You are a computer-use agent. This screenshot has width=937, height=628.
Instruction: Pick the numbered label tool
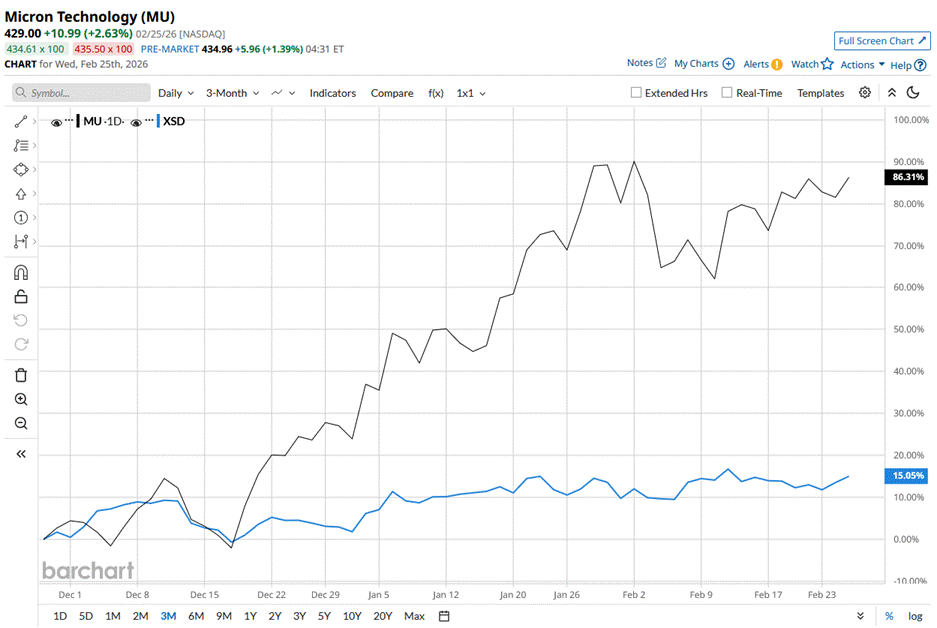click(21, 217)
